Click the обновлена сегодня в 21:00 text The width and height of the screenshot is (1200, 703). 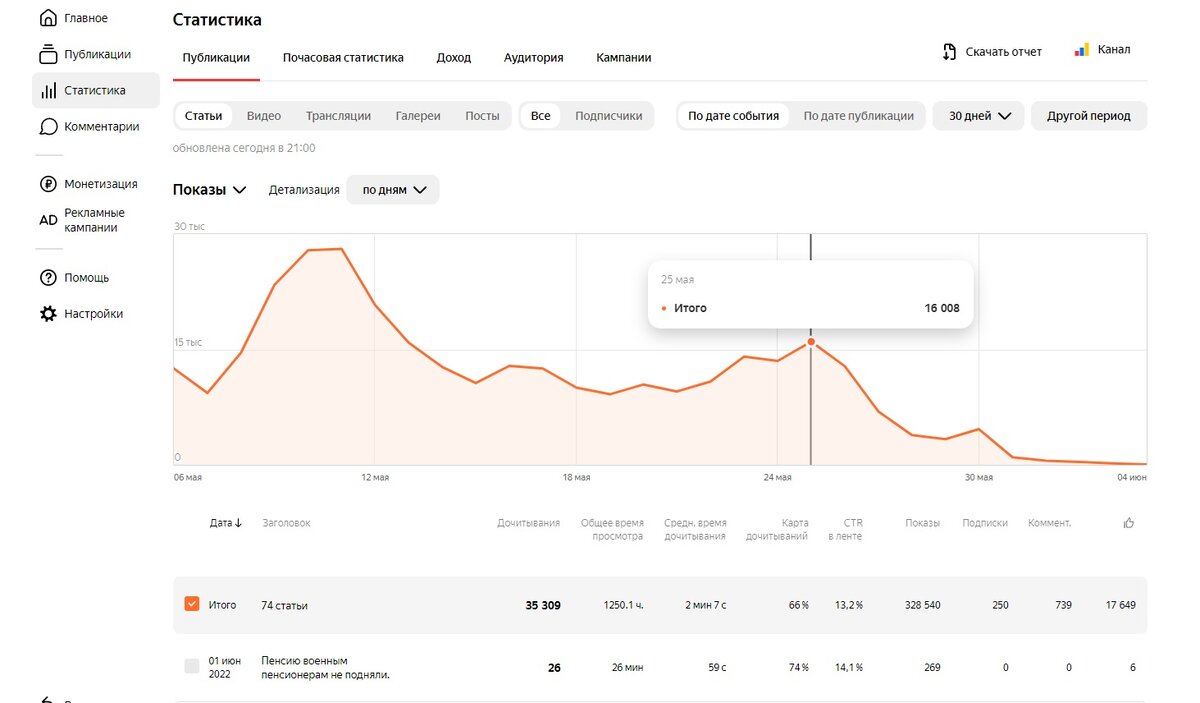tap(244, 148)
